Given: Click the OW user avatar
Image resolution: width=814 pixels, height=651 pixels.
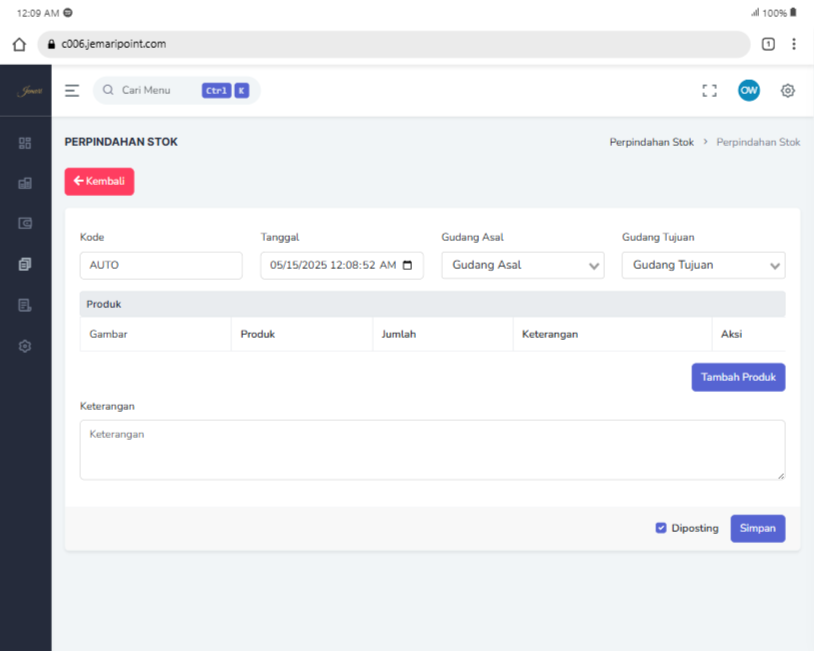Looking at the screenshot, I should pos(748,91).
